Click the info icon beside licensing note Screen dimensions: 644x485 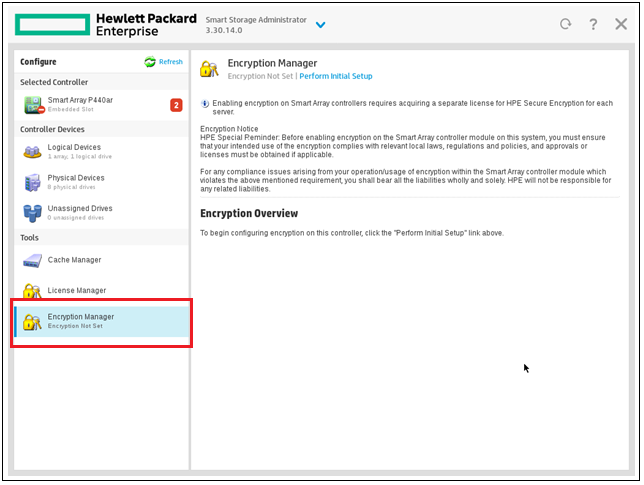[x=205, y=103]
